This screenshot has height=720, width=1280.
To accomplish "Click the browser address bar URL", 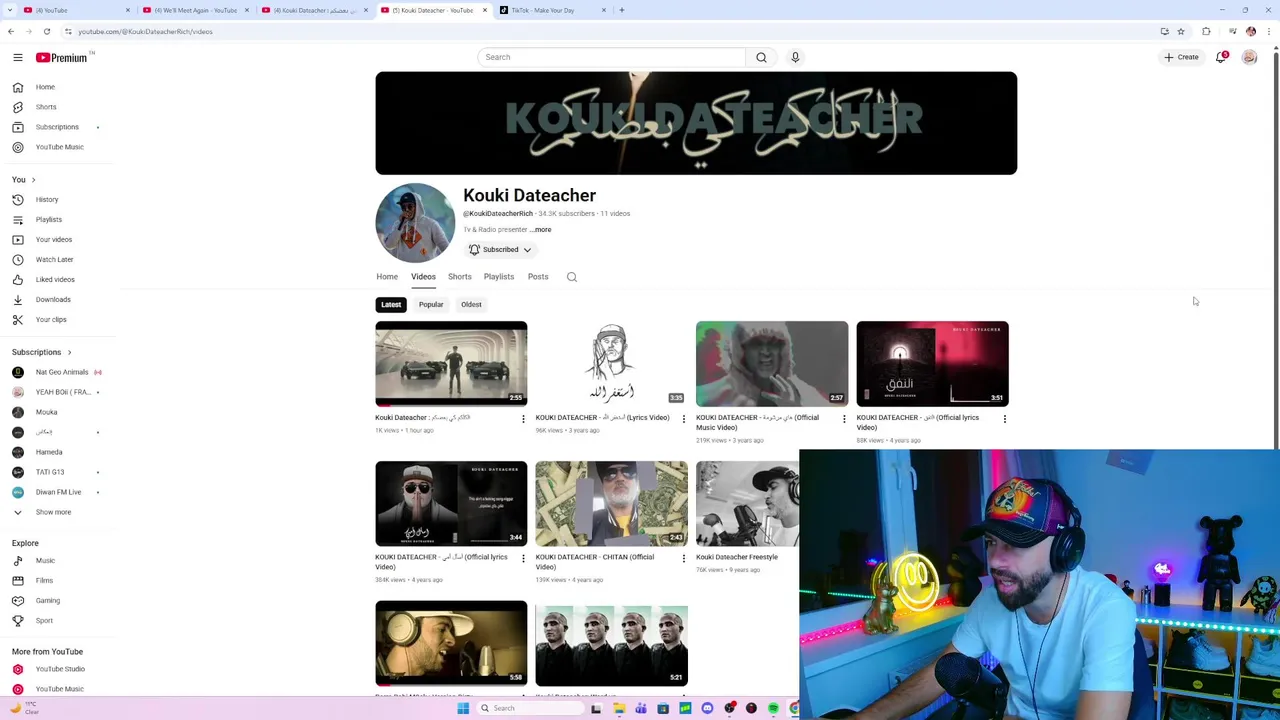I will tap(145, 31).
